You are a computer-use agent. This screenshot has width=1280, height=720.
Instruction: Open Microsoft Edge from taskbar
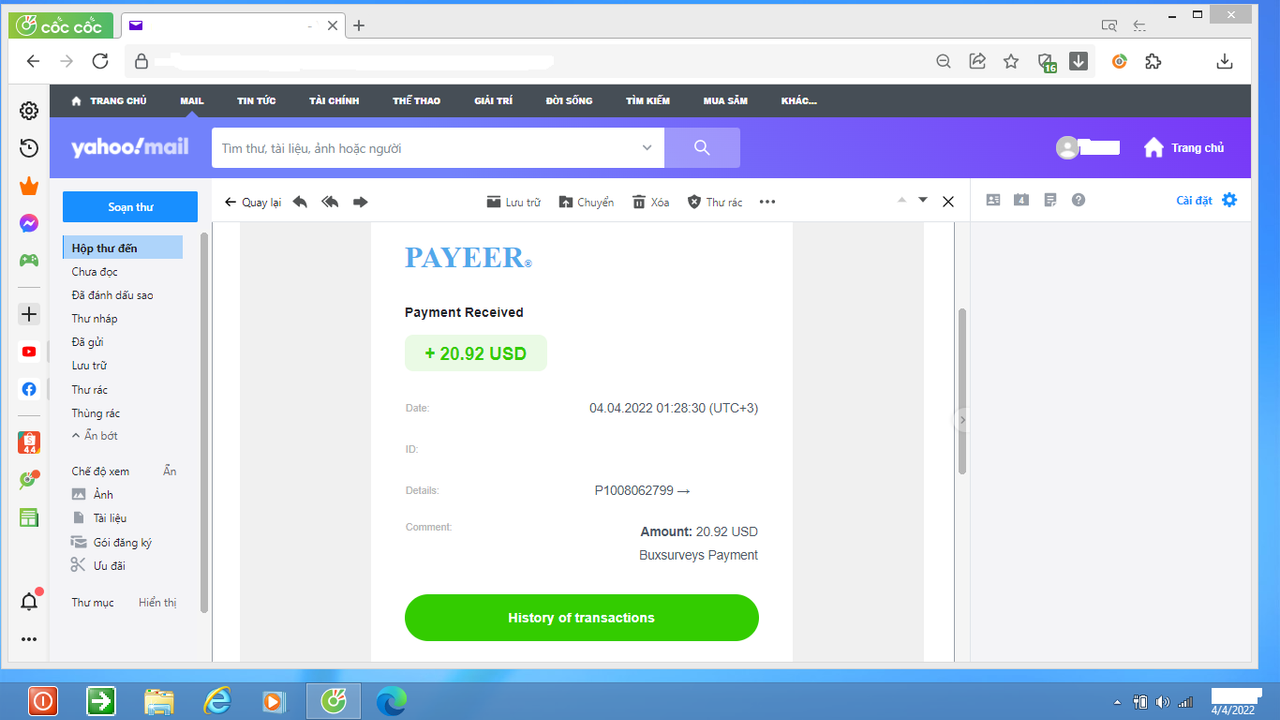tap(391, 702)
